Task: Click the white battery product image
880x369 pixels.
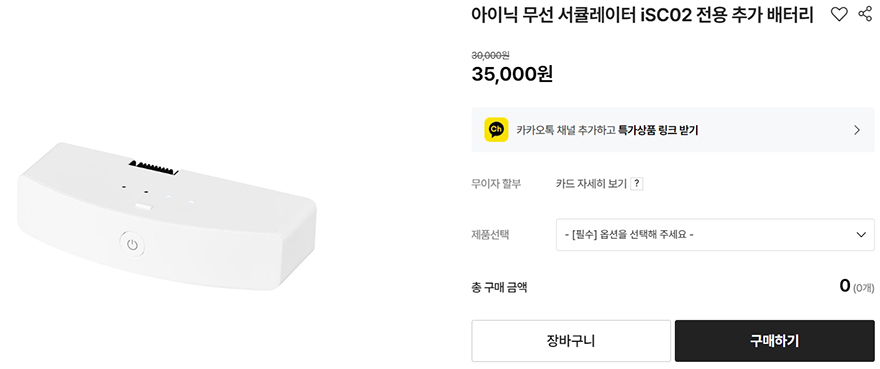Action: [x=164, y=216]
